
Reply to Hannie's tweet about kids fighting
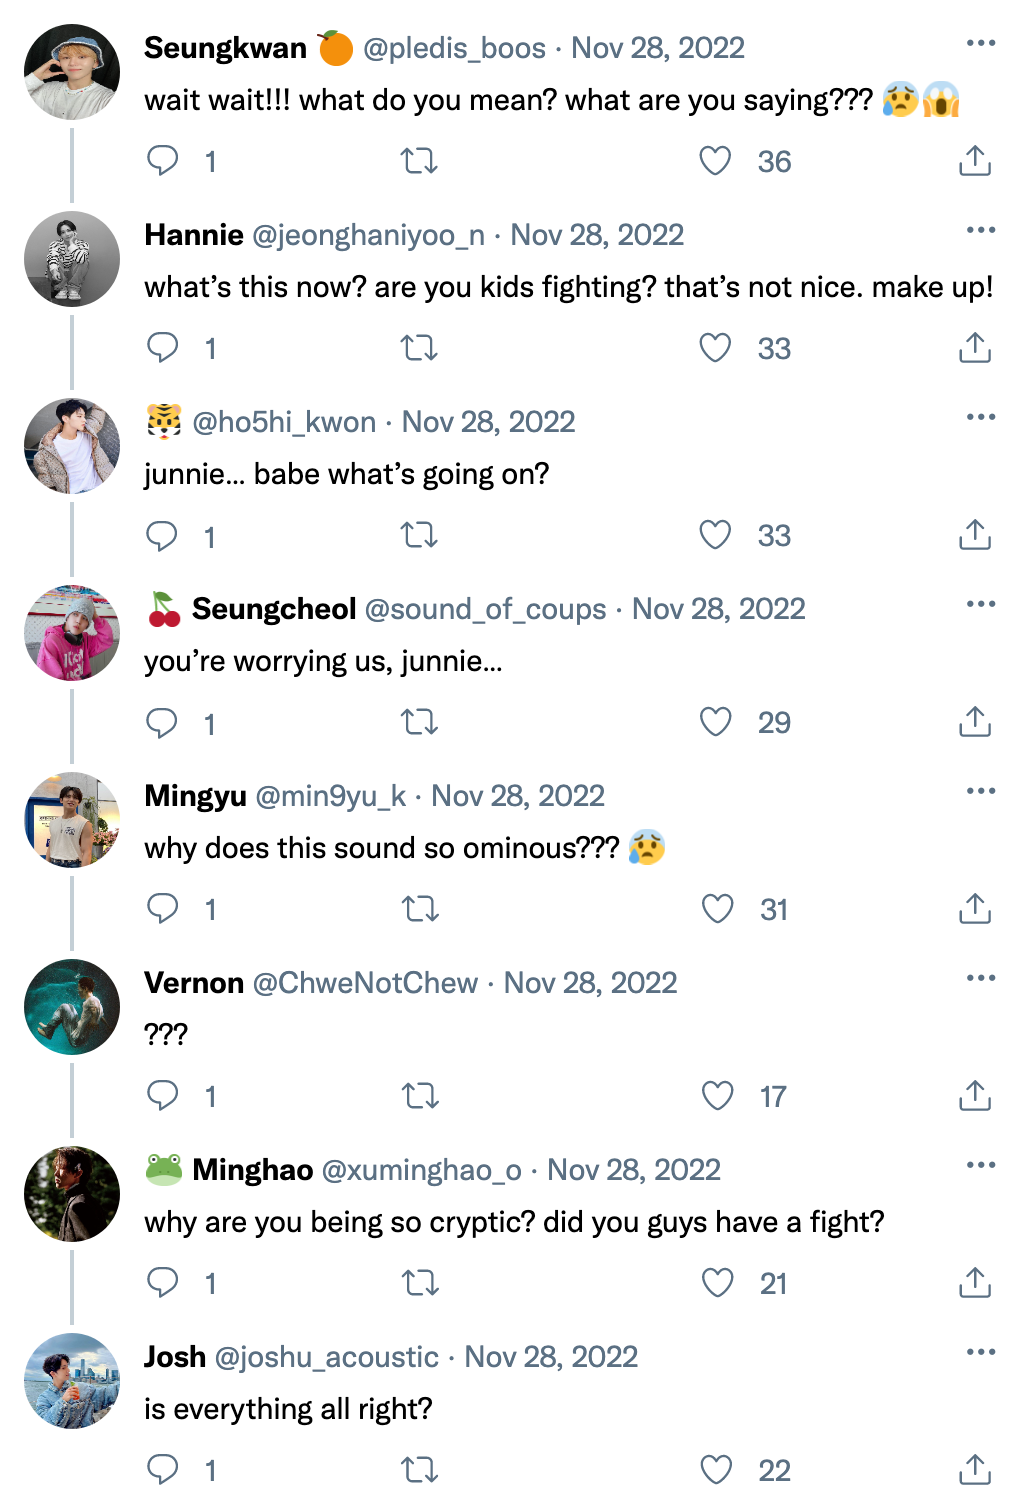[x=162, y=348]
